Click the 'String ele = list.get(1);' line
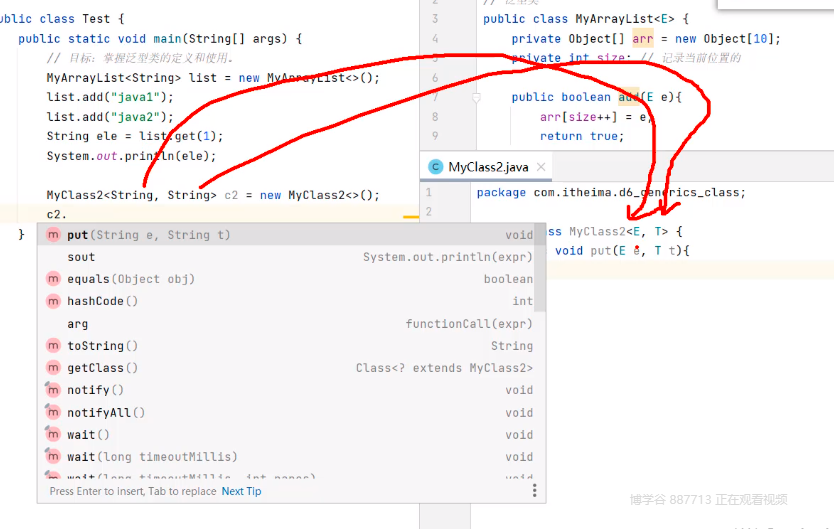834x529 pixels. [x=135, y=136]
